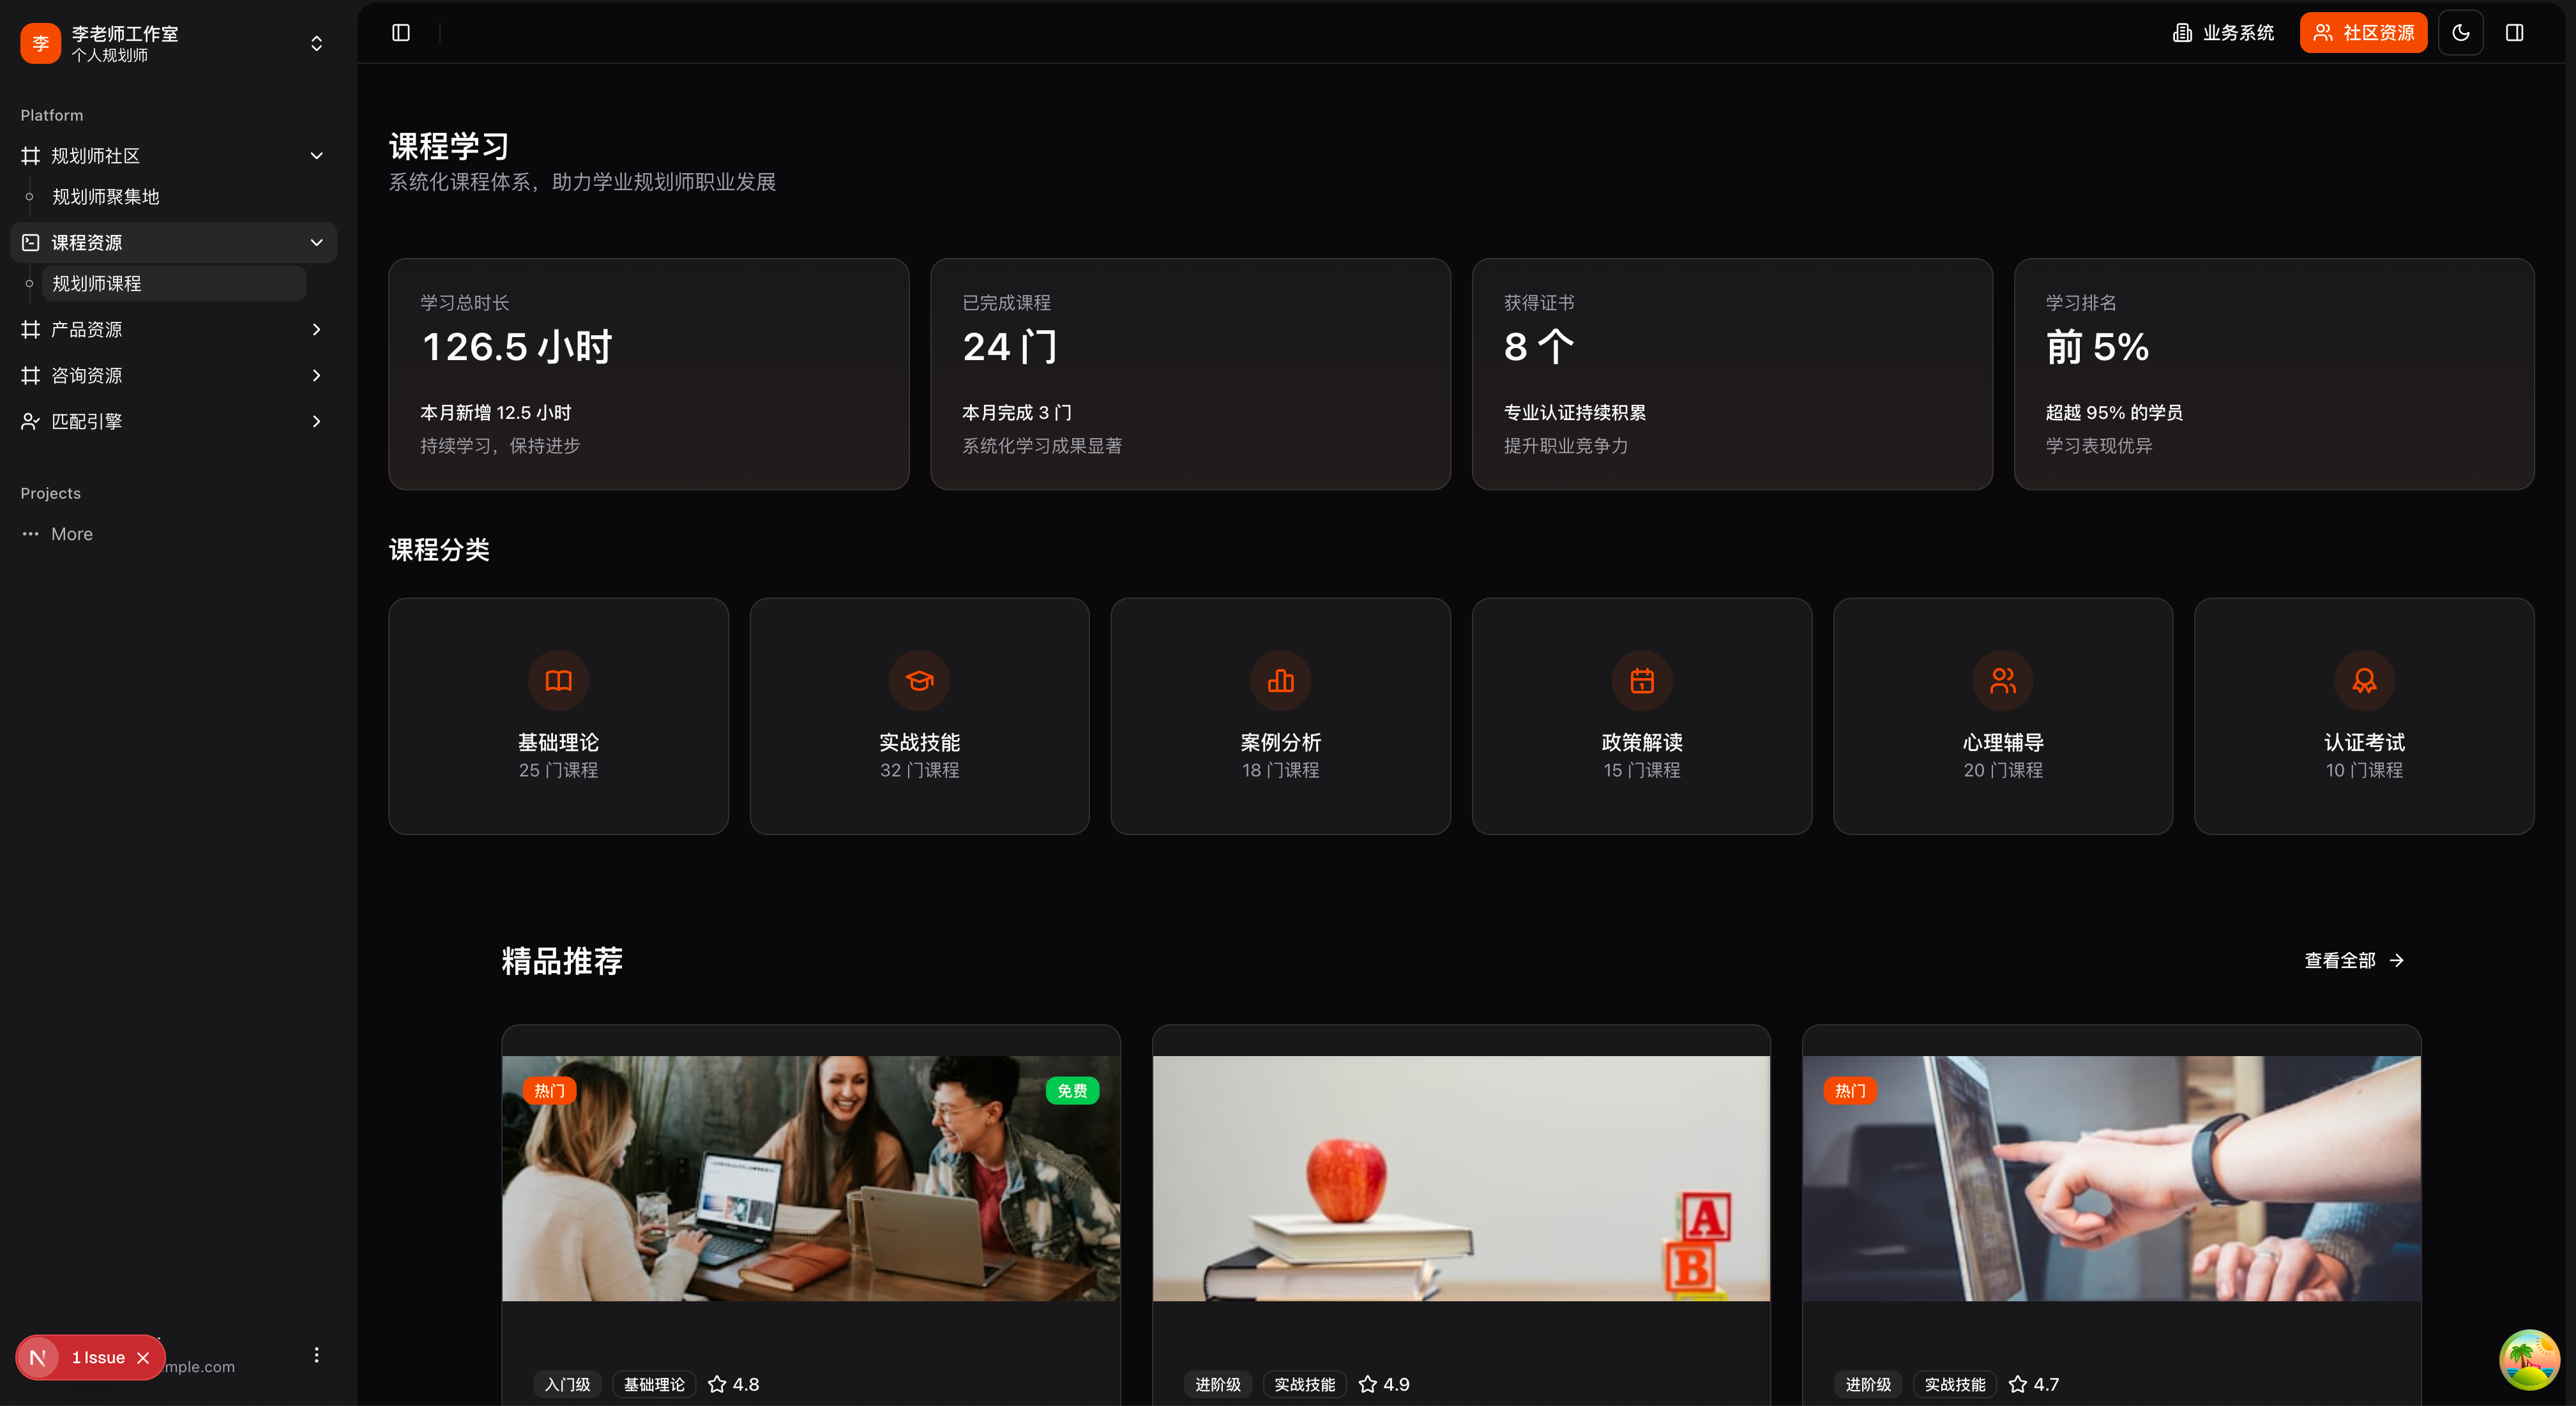
Task: Switch to dark mode with moon icon
Action: point(2460,33)
